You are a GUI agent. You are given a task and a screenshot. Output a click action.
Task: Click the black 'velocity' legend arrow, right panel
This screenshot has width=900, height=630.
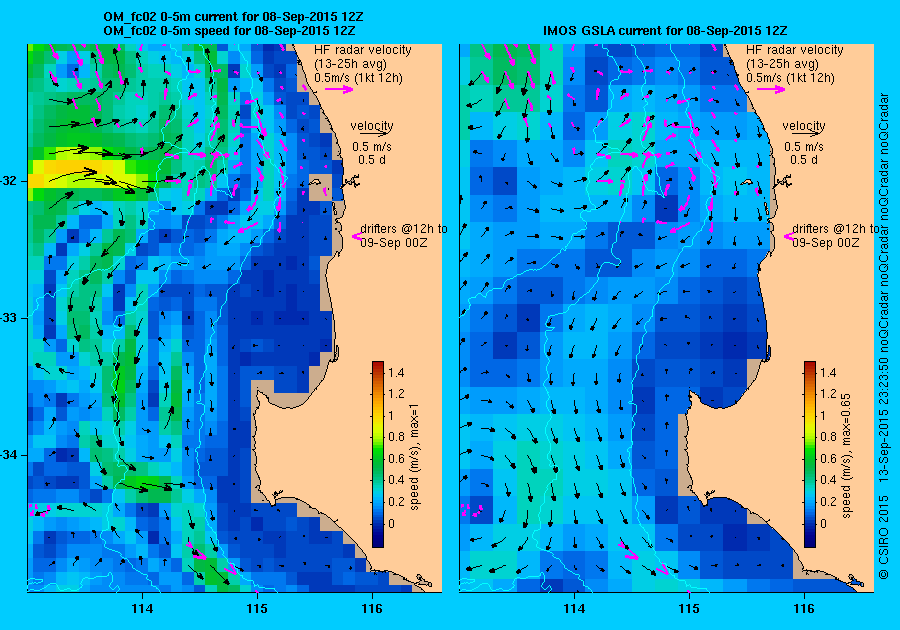coord(804,133)
